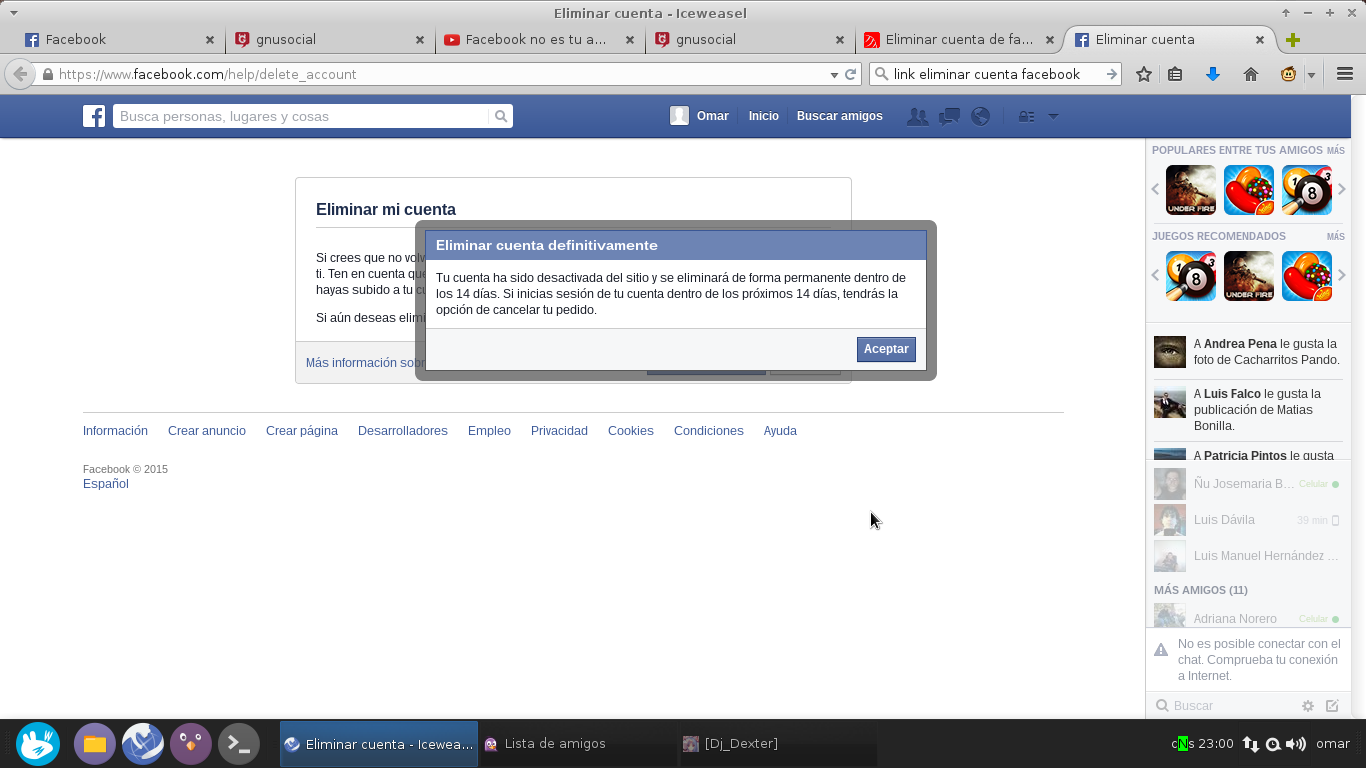The width and height of the screenshot is (1366, 768).
Task: Click the search magnifier in Facebook search
Action: [x=501, y=116]
